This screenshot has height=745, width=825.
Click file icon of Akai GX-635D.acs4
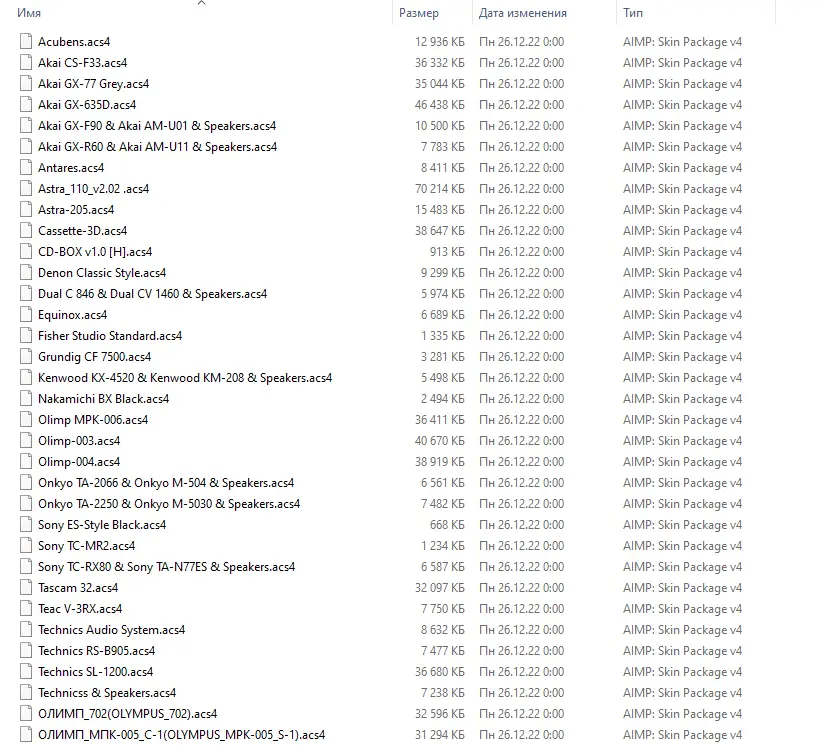[26, 105]
